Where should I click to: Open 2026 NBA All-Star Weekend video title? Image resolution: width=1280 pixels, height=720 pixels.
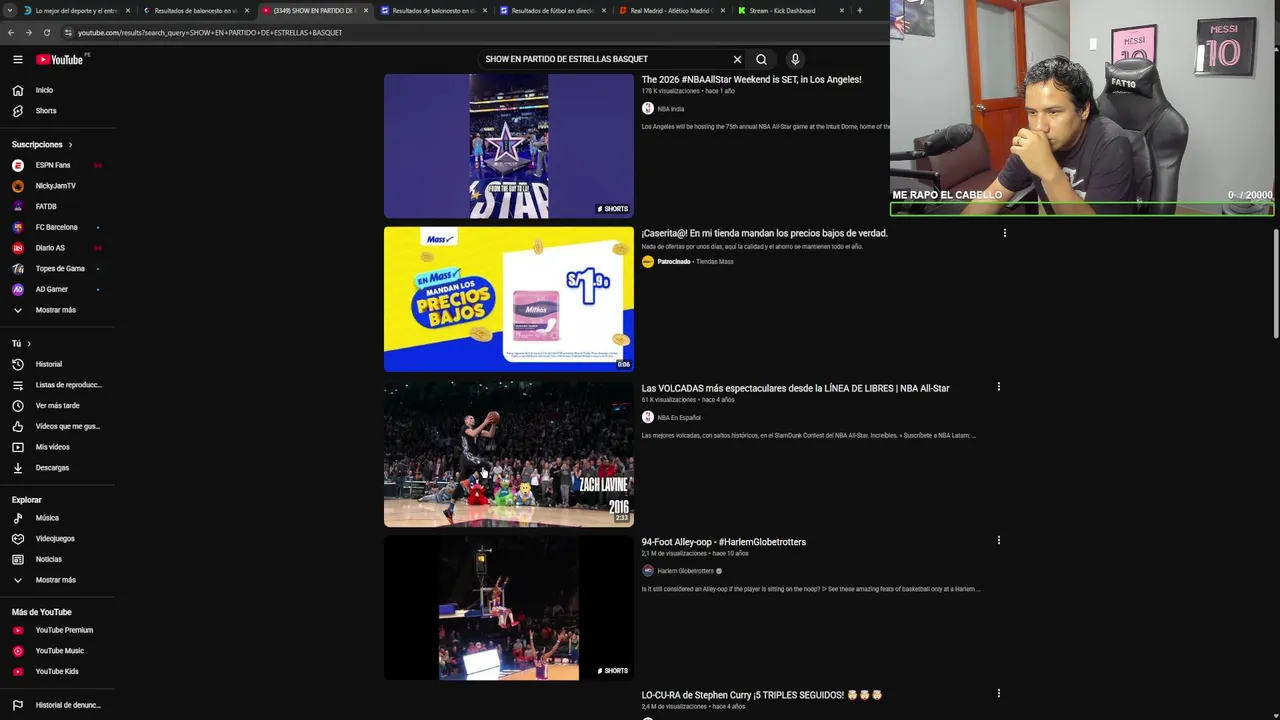(x=751, y=79)
